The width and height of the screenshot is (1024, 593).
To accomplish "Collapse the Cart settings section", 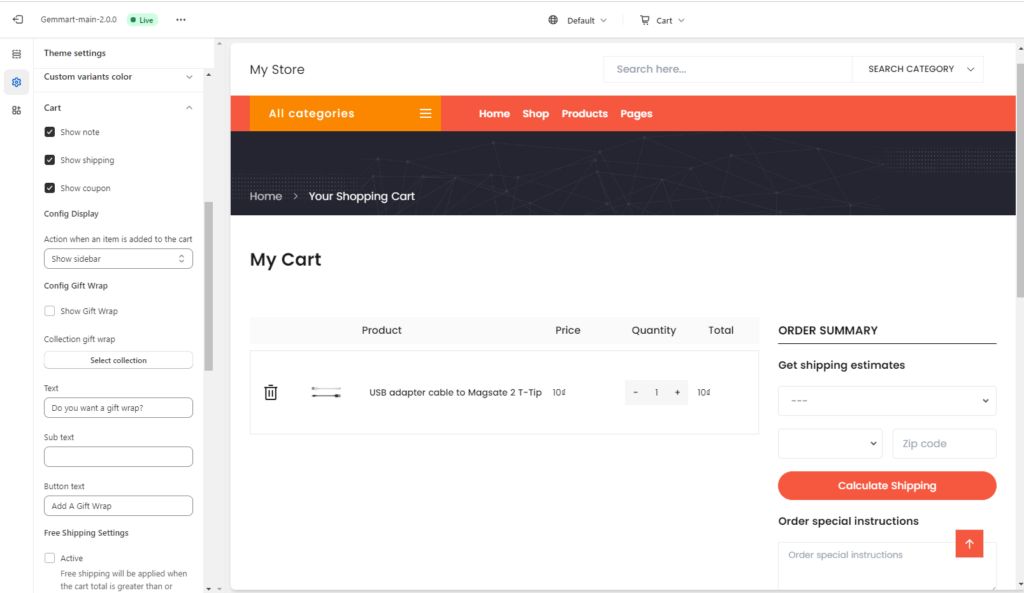I will click(118, 108).
